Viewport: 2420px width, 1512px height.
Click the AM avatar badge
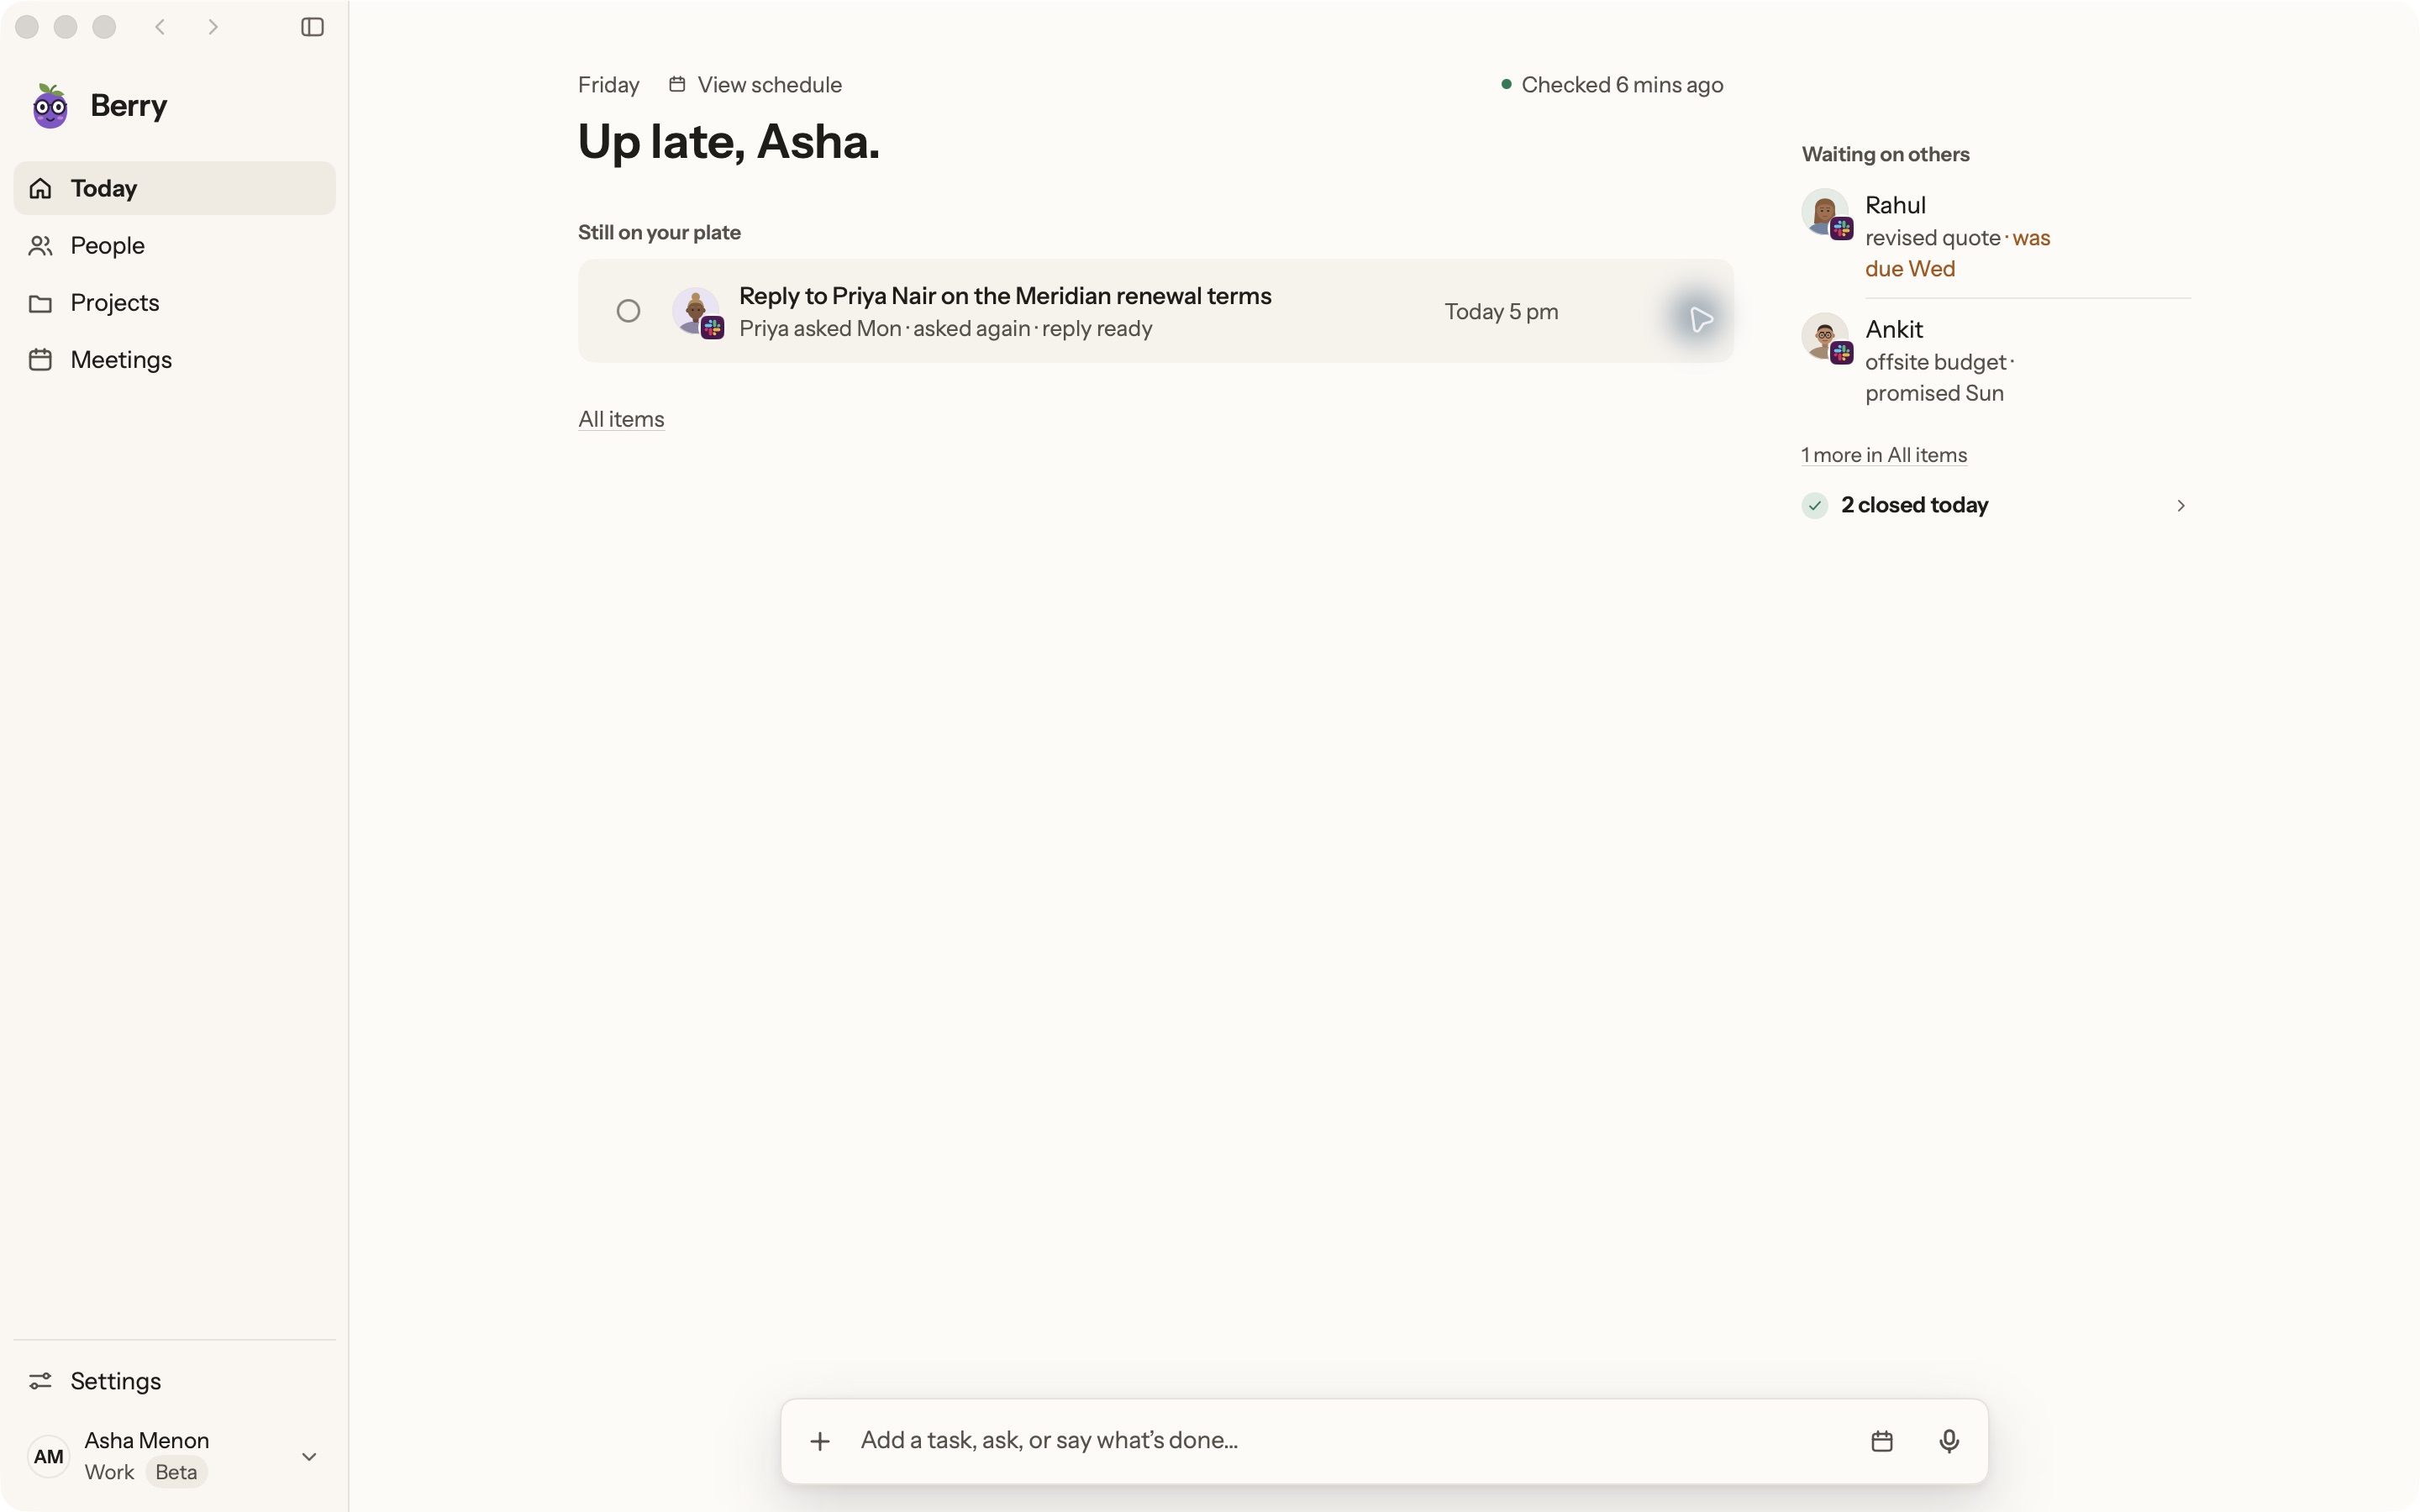(48, 1457)
